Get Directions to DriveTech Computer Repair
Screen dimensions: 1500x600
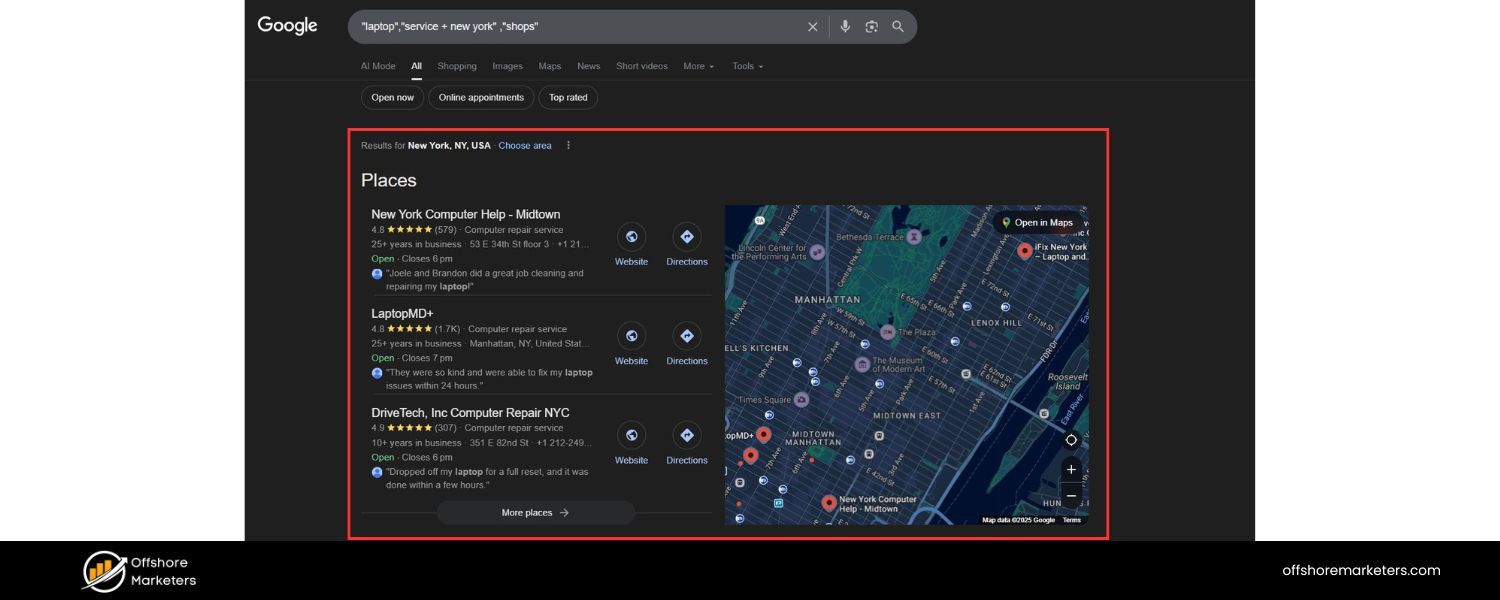686,435
